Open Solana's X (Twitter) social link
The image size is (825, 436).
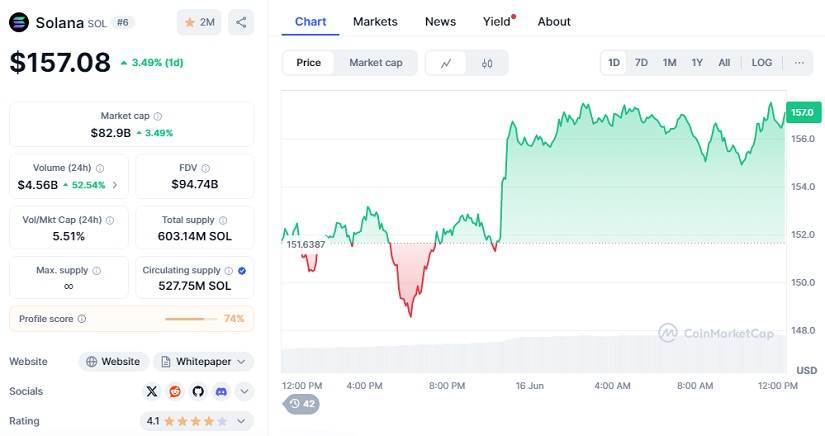point(152,391)
